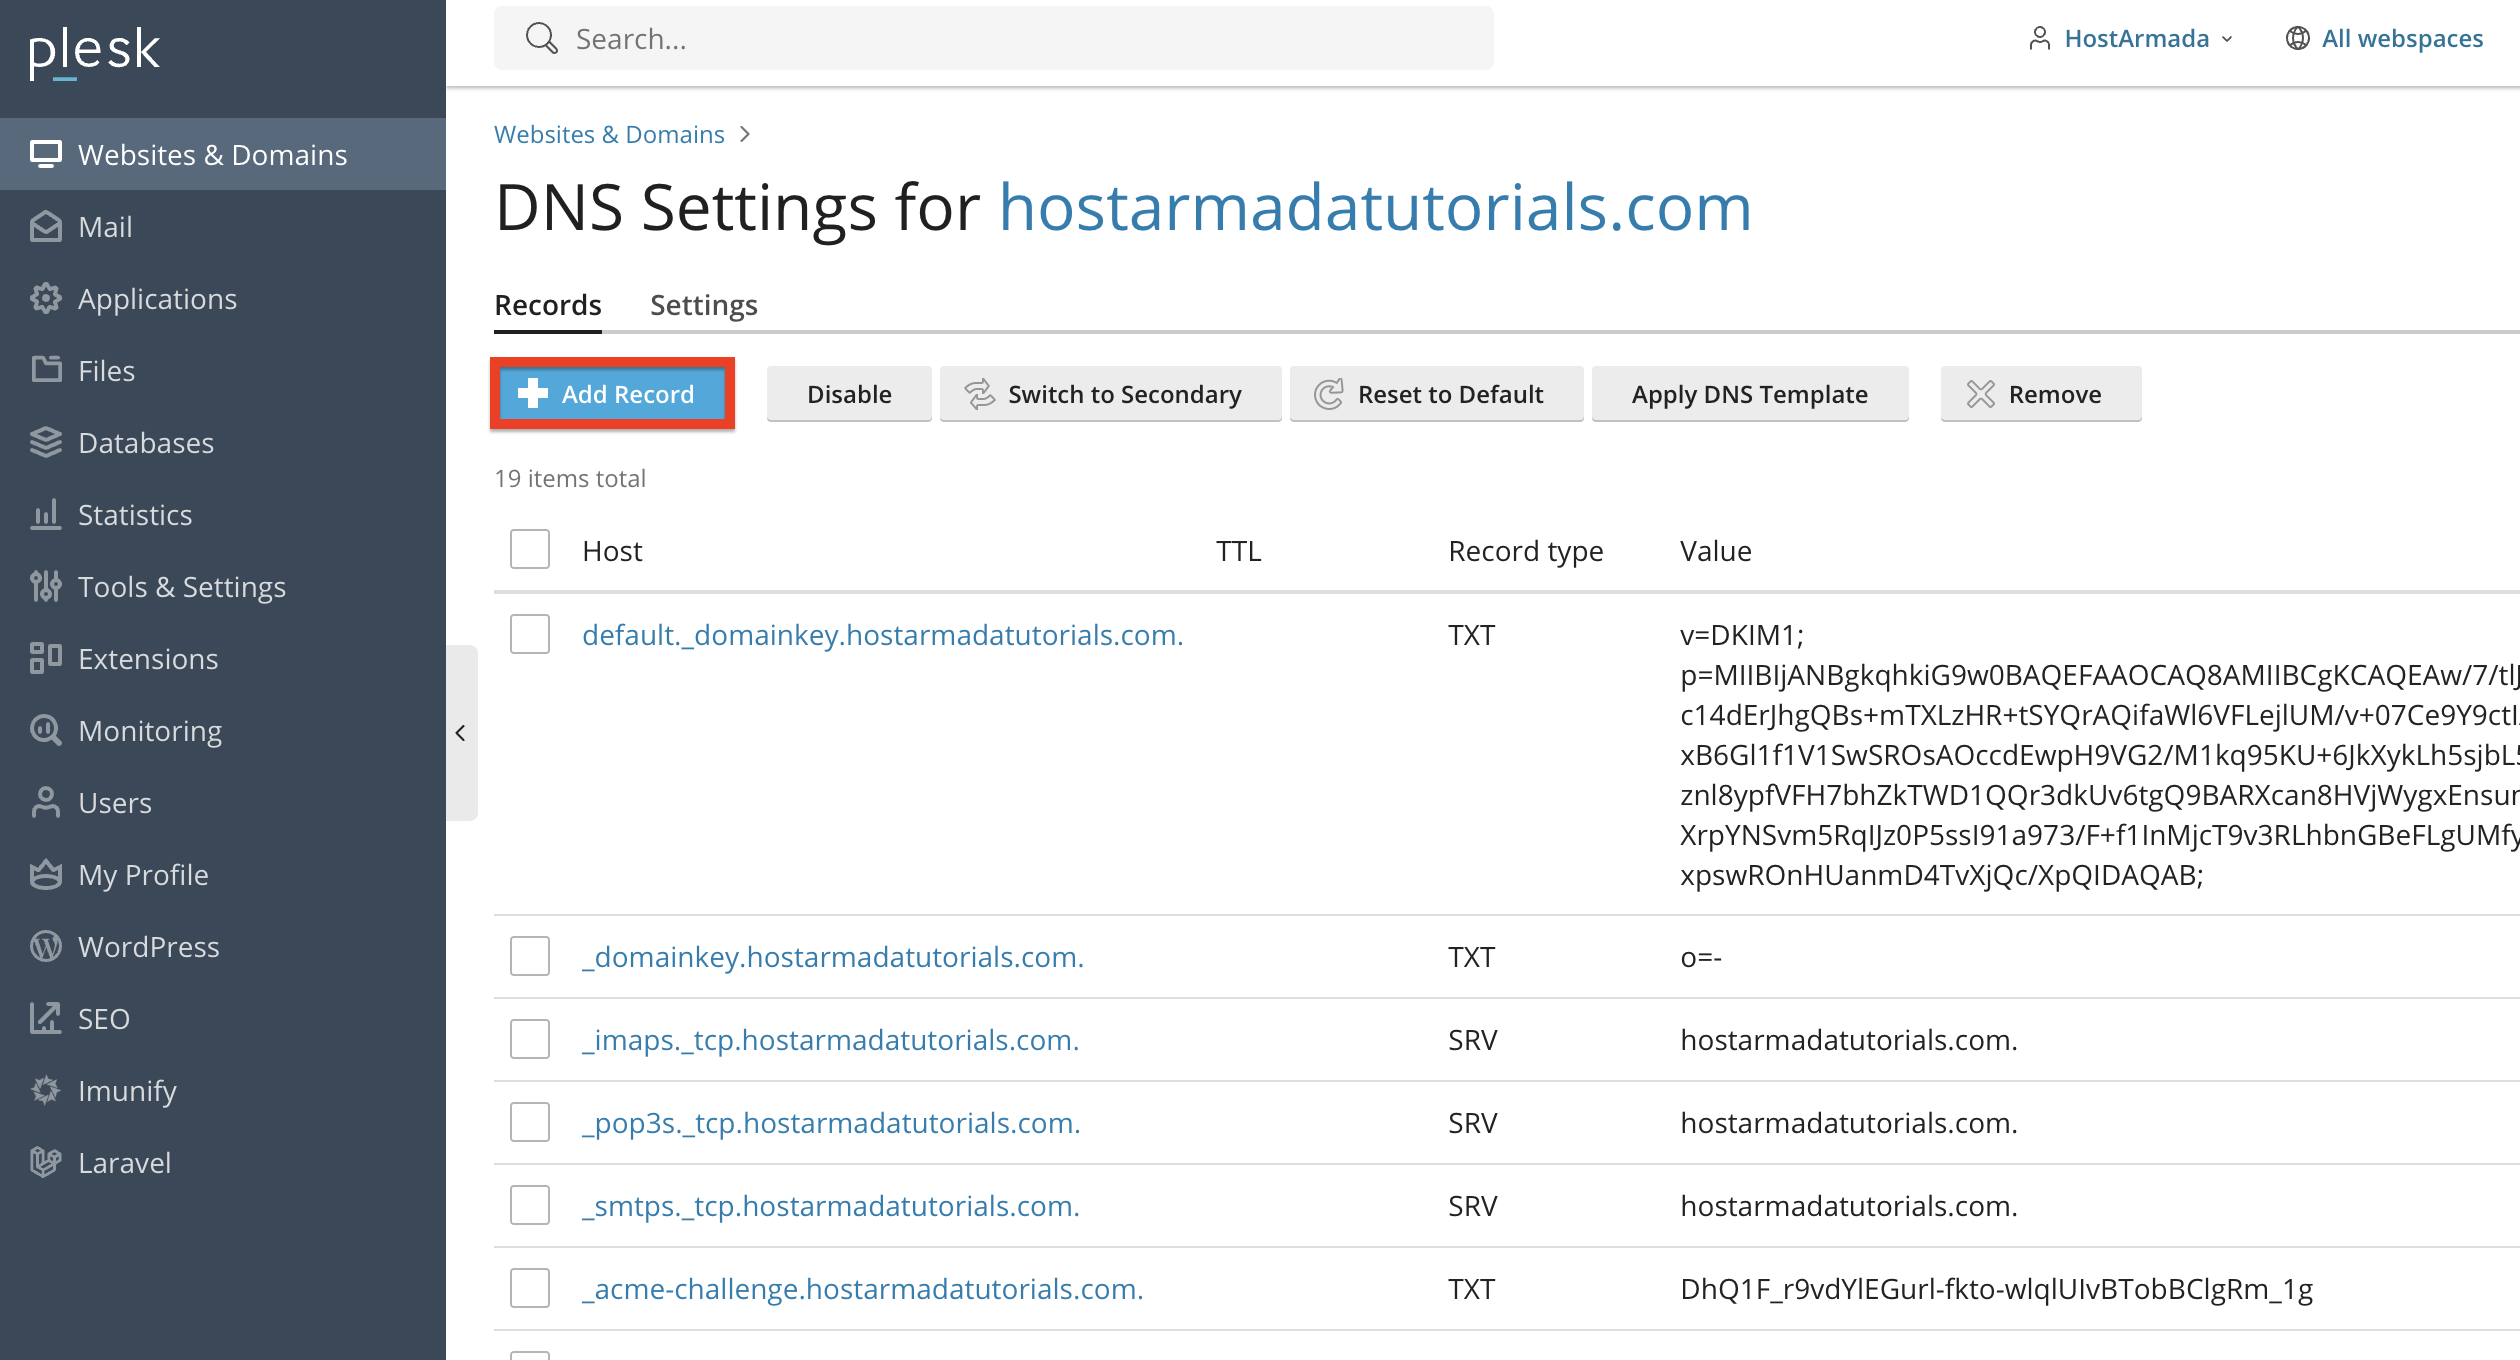Open the All webspaces selector
Viewport: 2520px width, 1360px height.
click(x=2385, y=39)
